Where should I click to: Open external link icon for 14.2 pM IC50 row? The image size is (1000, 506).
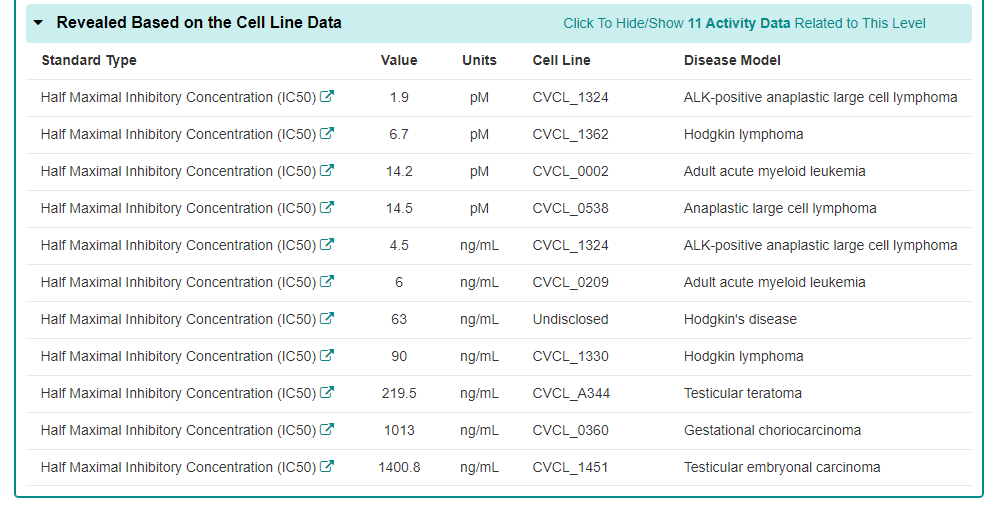tap(327, 171)
